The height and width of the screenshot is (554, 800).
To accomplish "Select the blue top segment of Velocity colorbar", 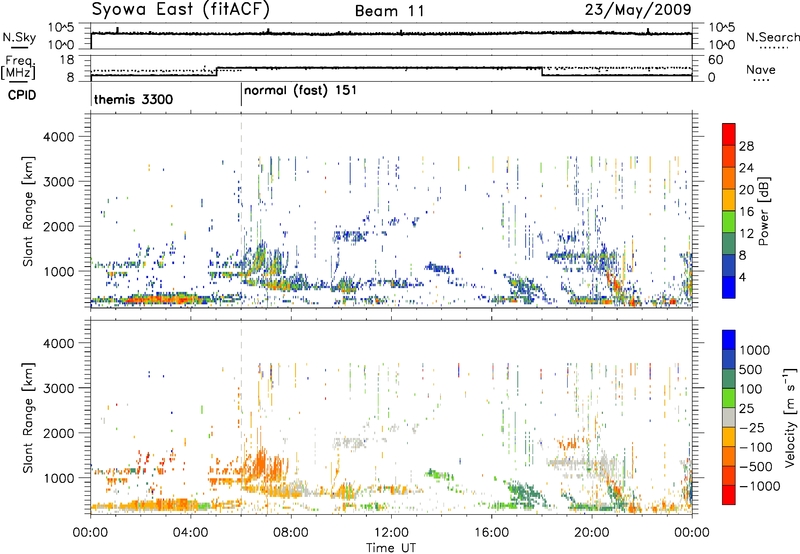I will 729,340.
